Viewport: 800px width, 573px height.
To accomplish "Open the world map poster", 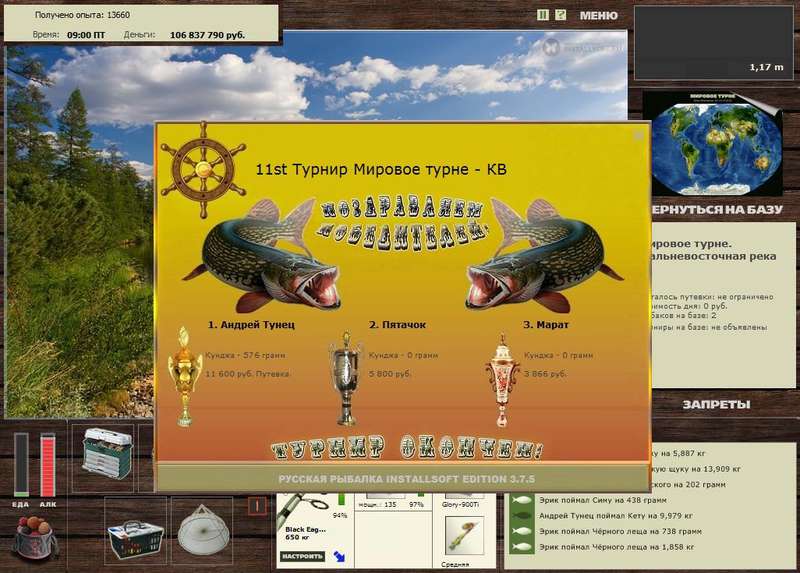I will (x=713, y=144).
